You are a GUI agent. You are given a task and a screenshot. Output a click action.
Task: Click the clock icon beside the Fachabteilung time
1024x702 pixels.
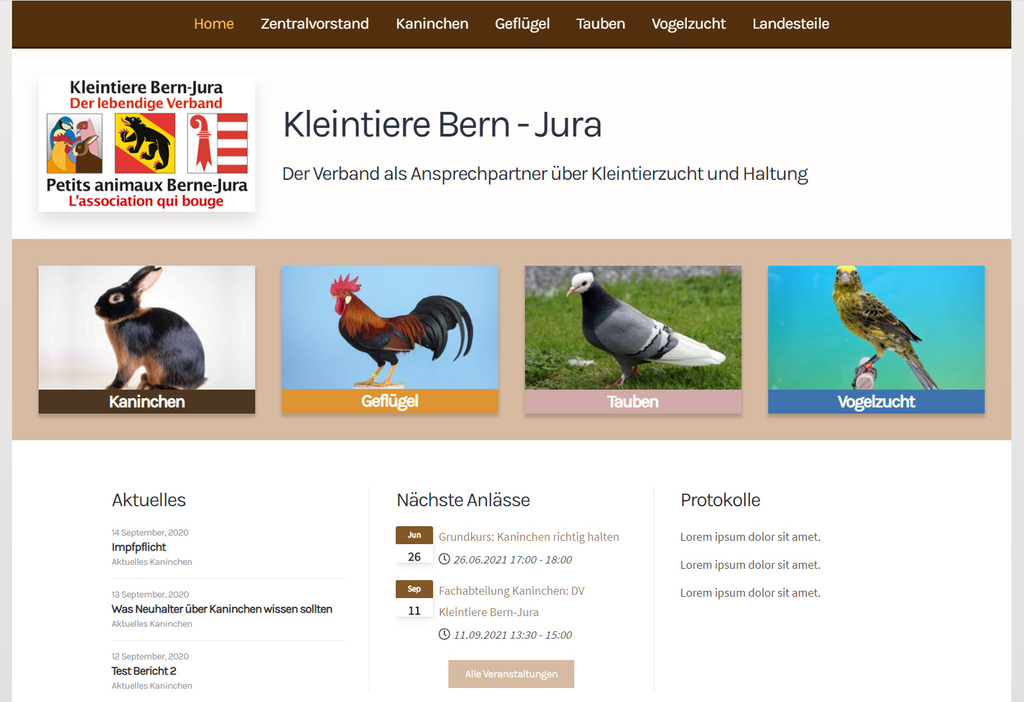point(444,634)
